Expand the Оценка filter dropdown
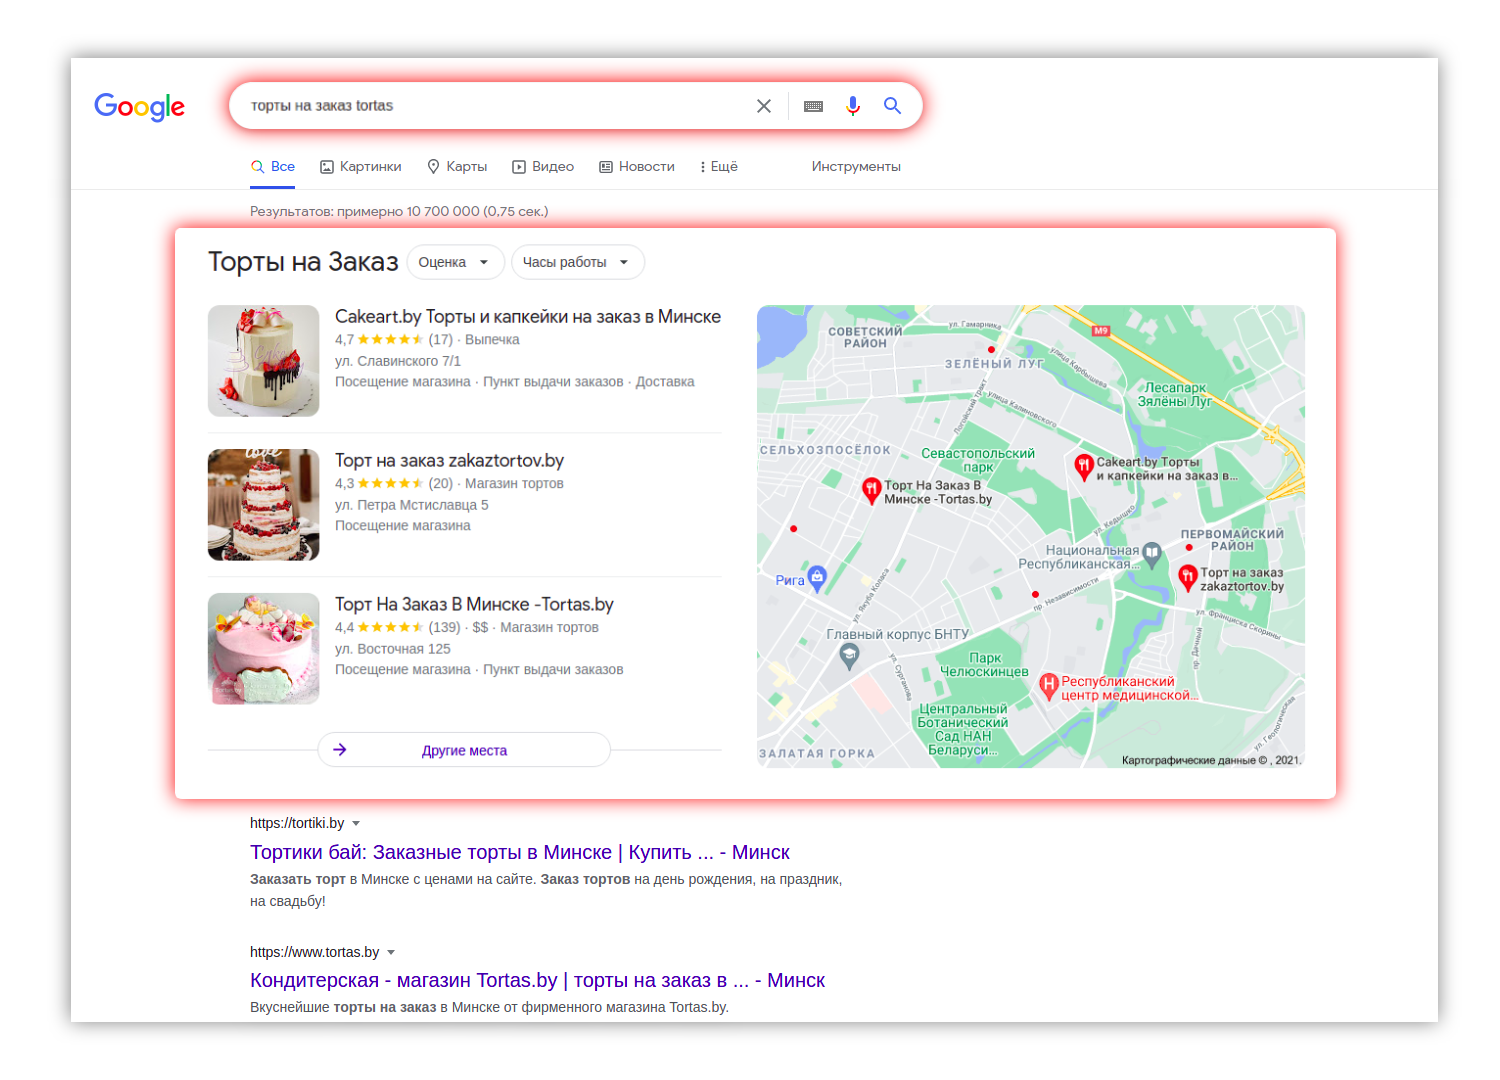This screenshot has height=1080, width=1500. [x=455, y=262]
